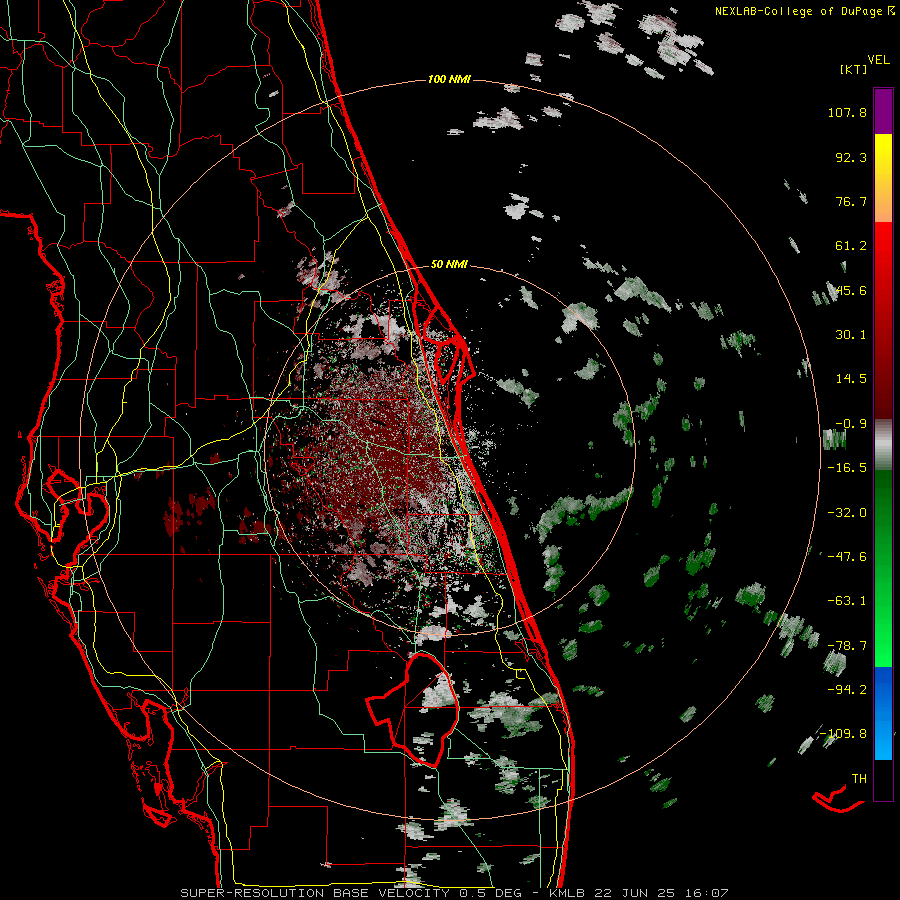Click the 61.2 legend value
The height and width of the screenshot is (900, 900).
coord(851,246)
